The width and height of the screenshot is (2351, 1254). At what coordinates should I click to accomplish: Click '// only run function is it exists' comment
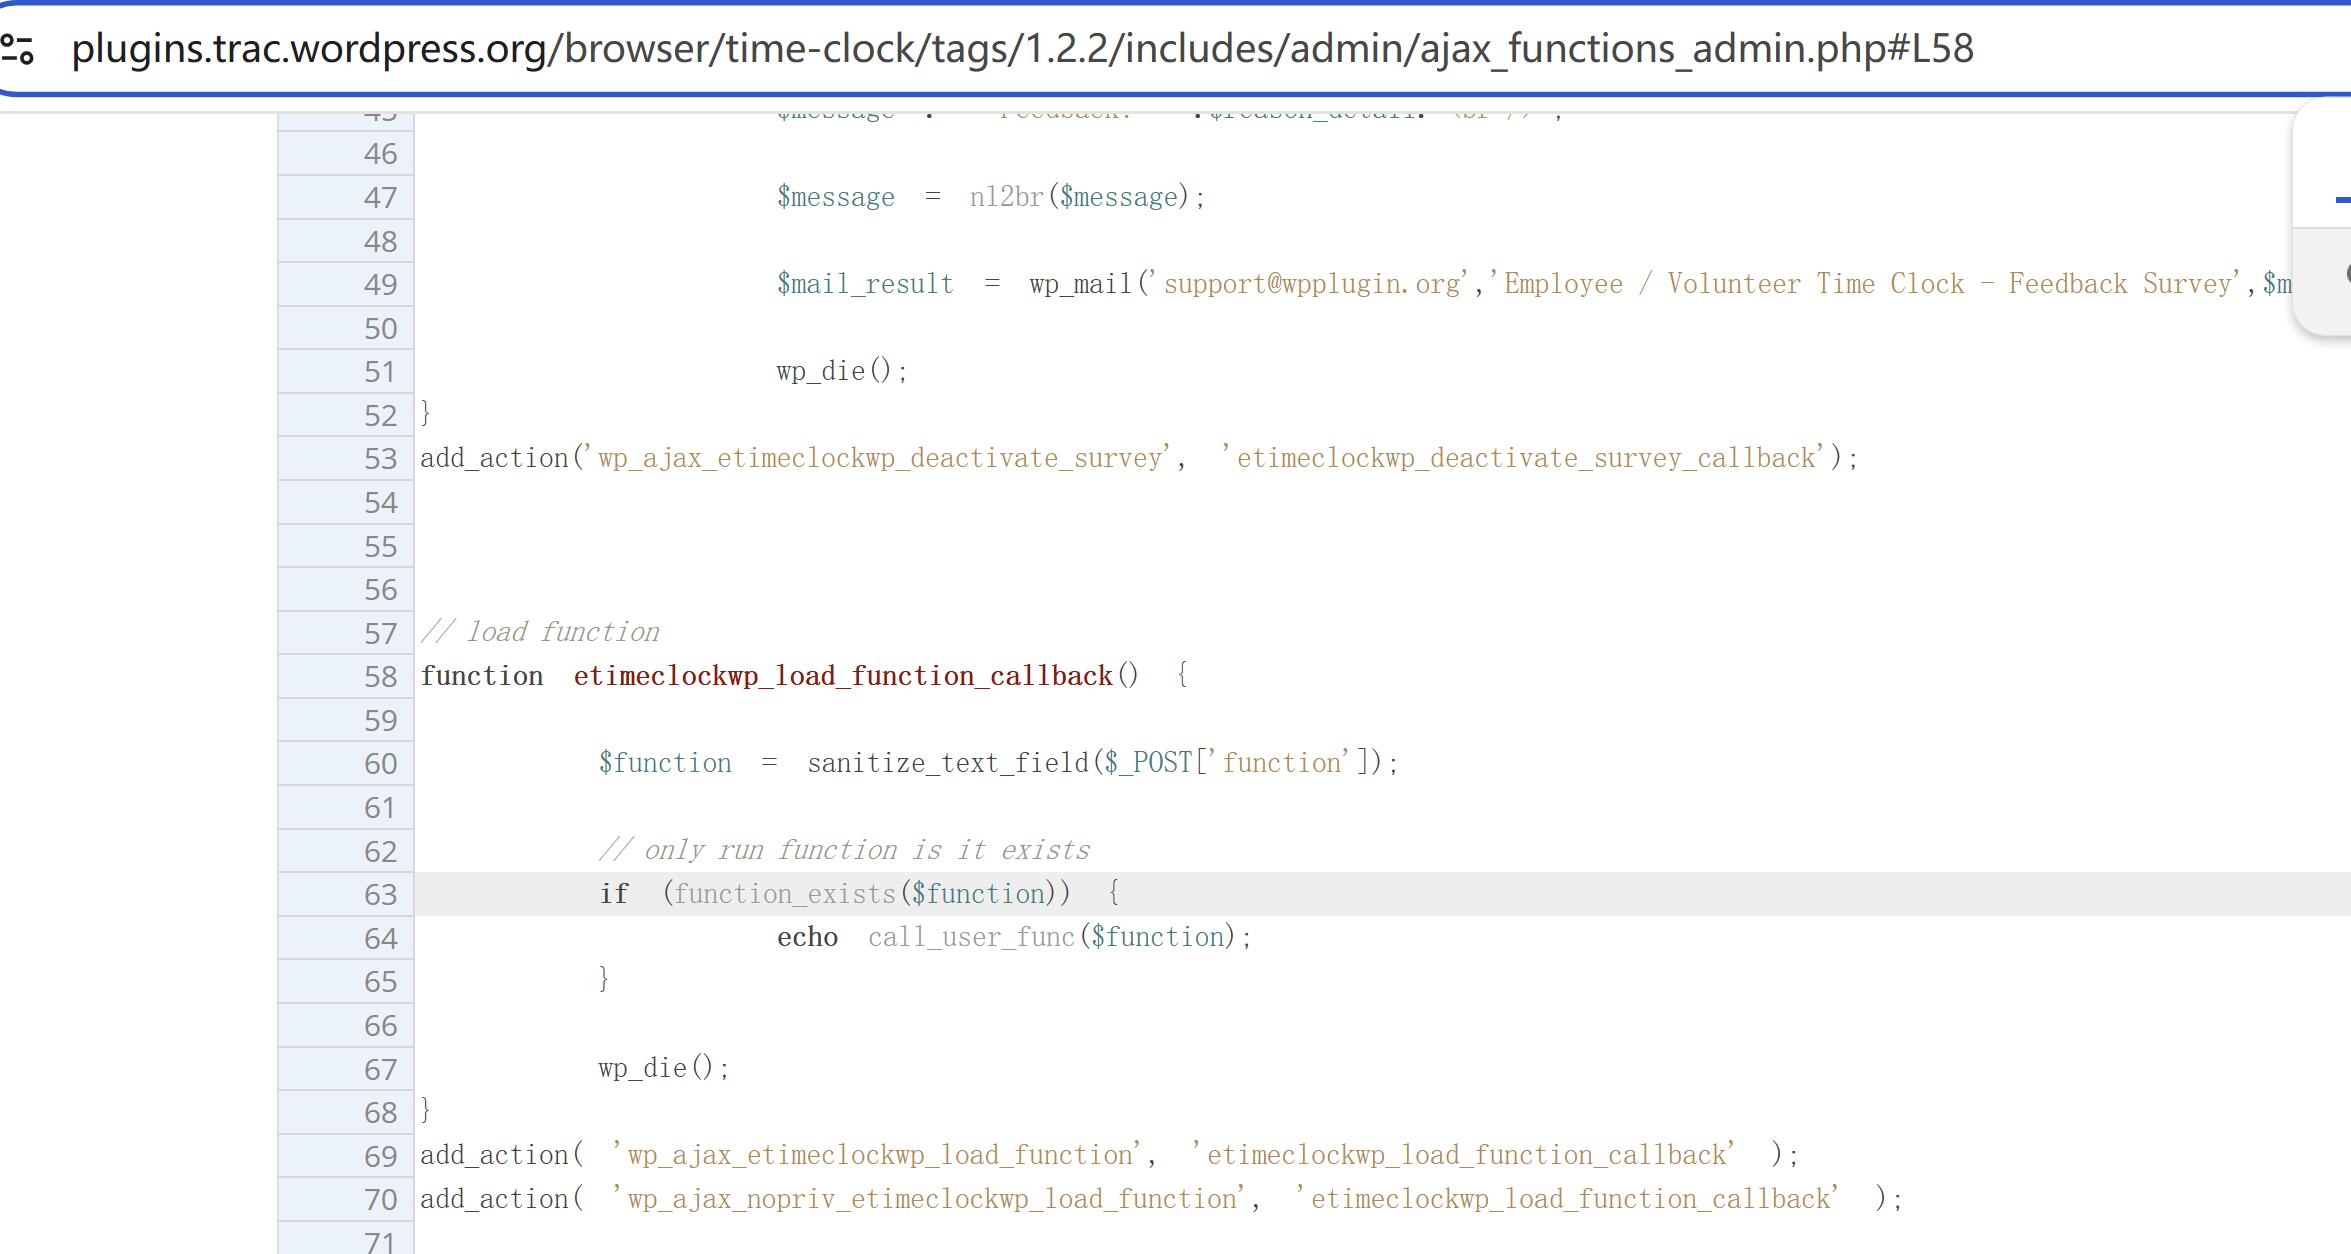pyautogui.click(x=844, y=850)
